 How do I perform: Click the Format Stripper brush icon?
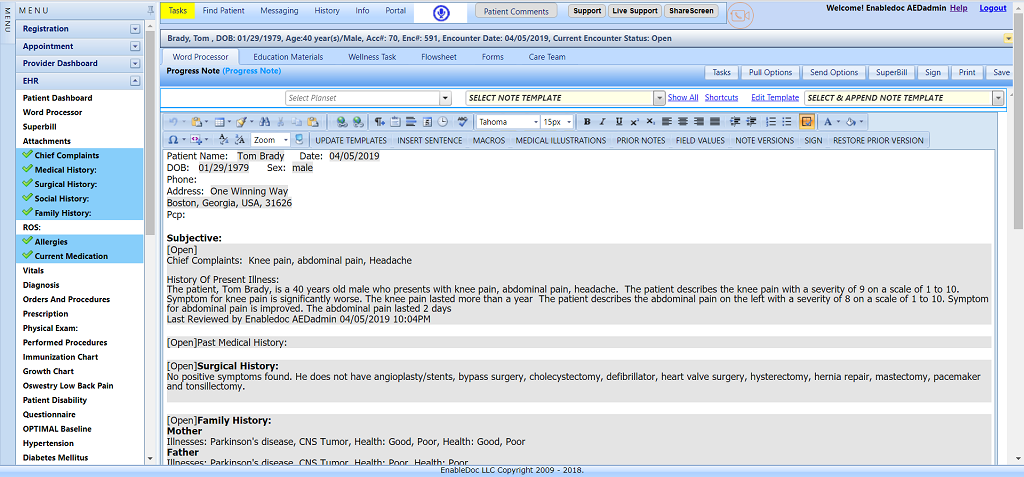pyautogui.click(x=241, y=122)
